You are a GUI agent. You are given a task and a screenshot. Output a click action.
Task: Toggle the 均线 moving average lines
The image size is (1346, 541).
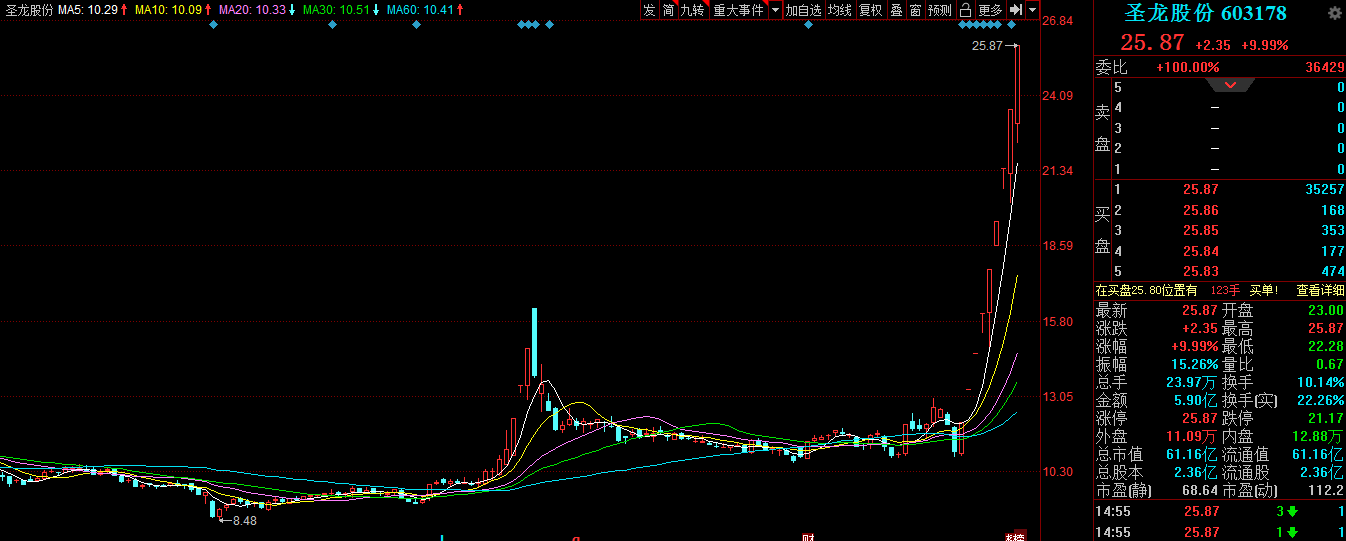840,10
